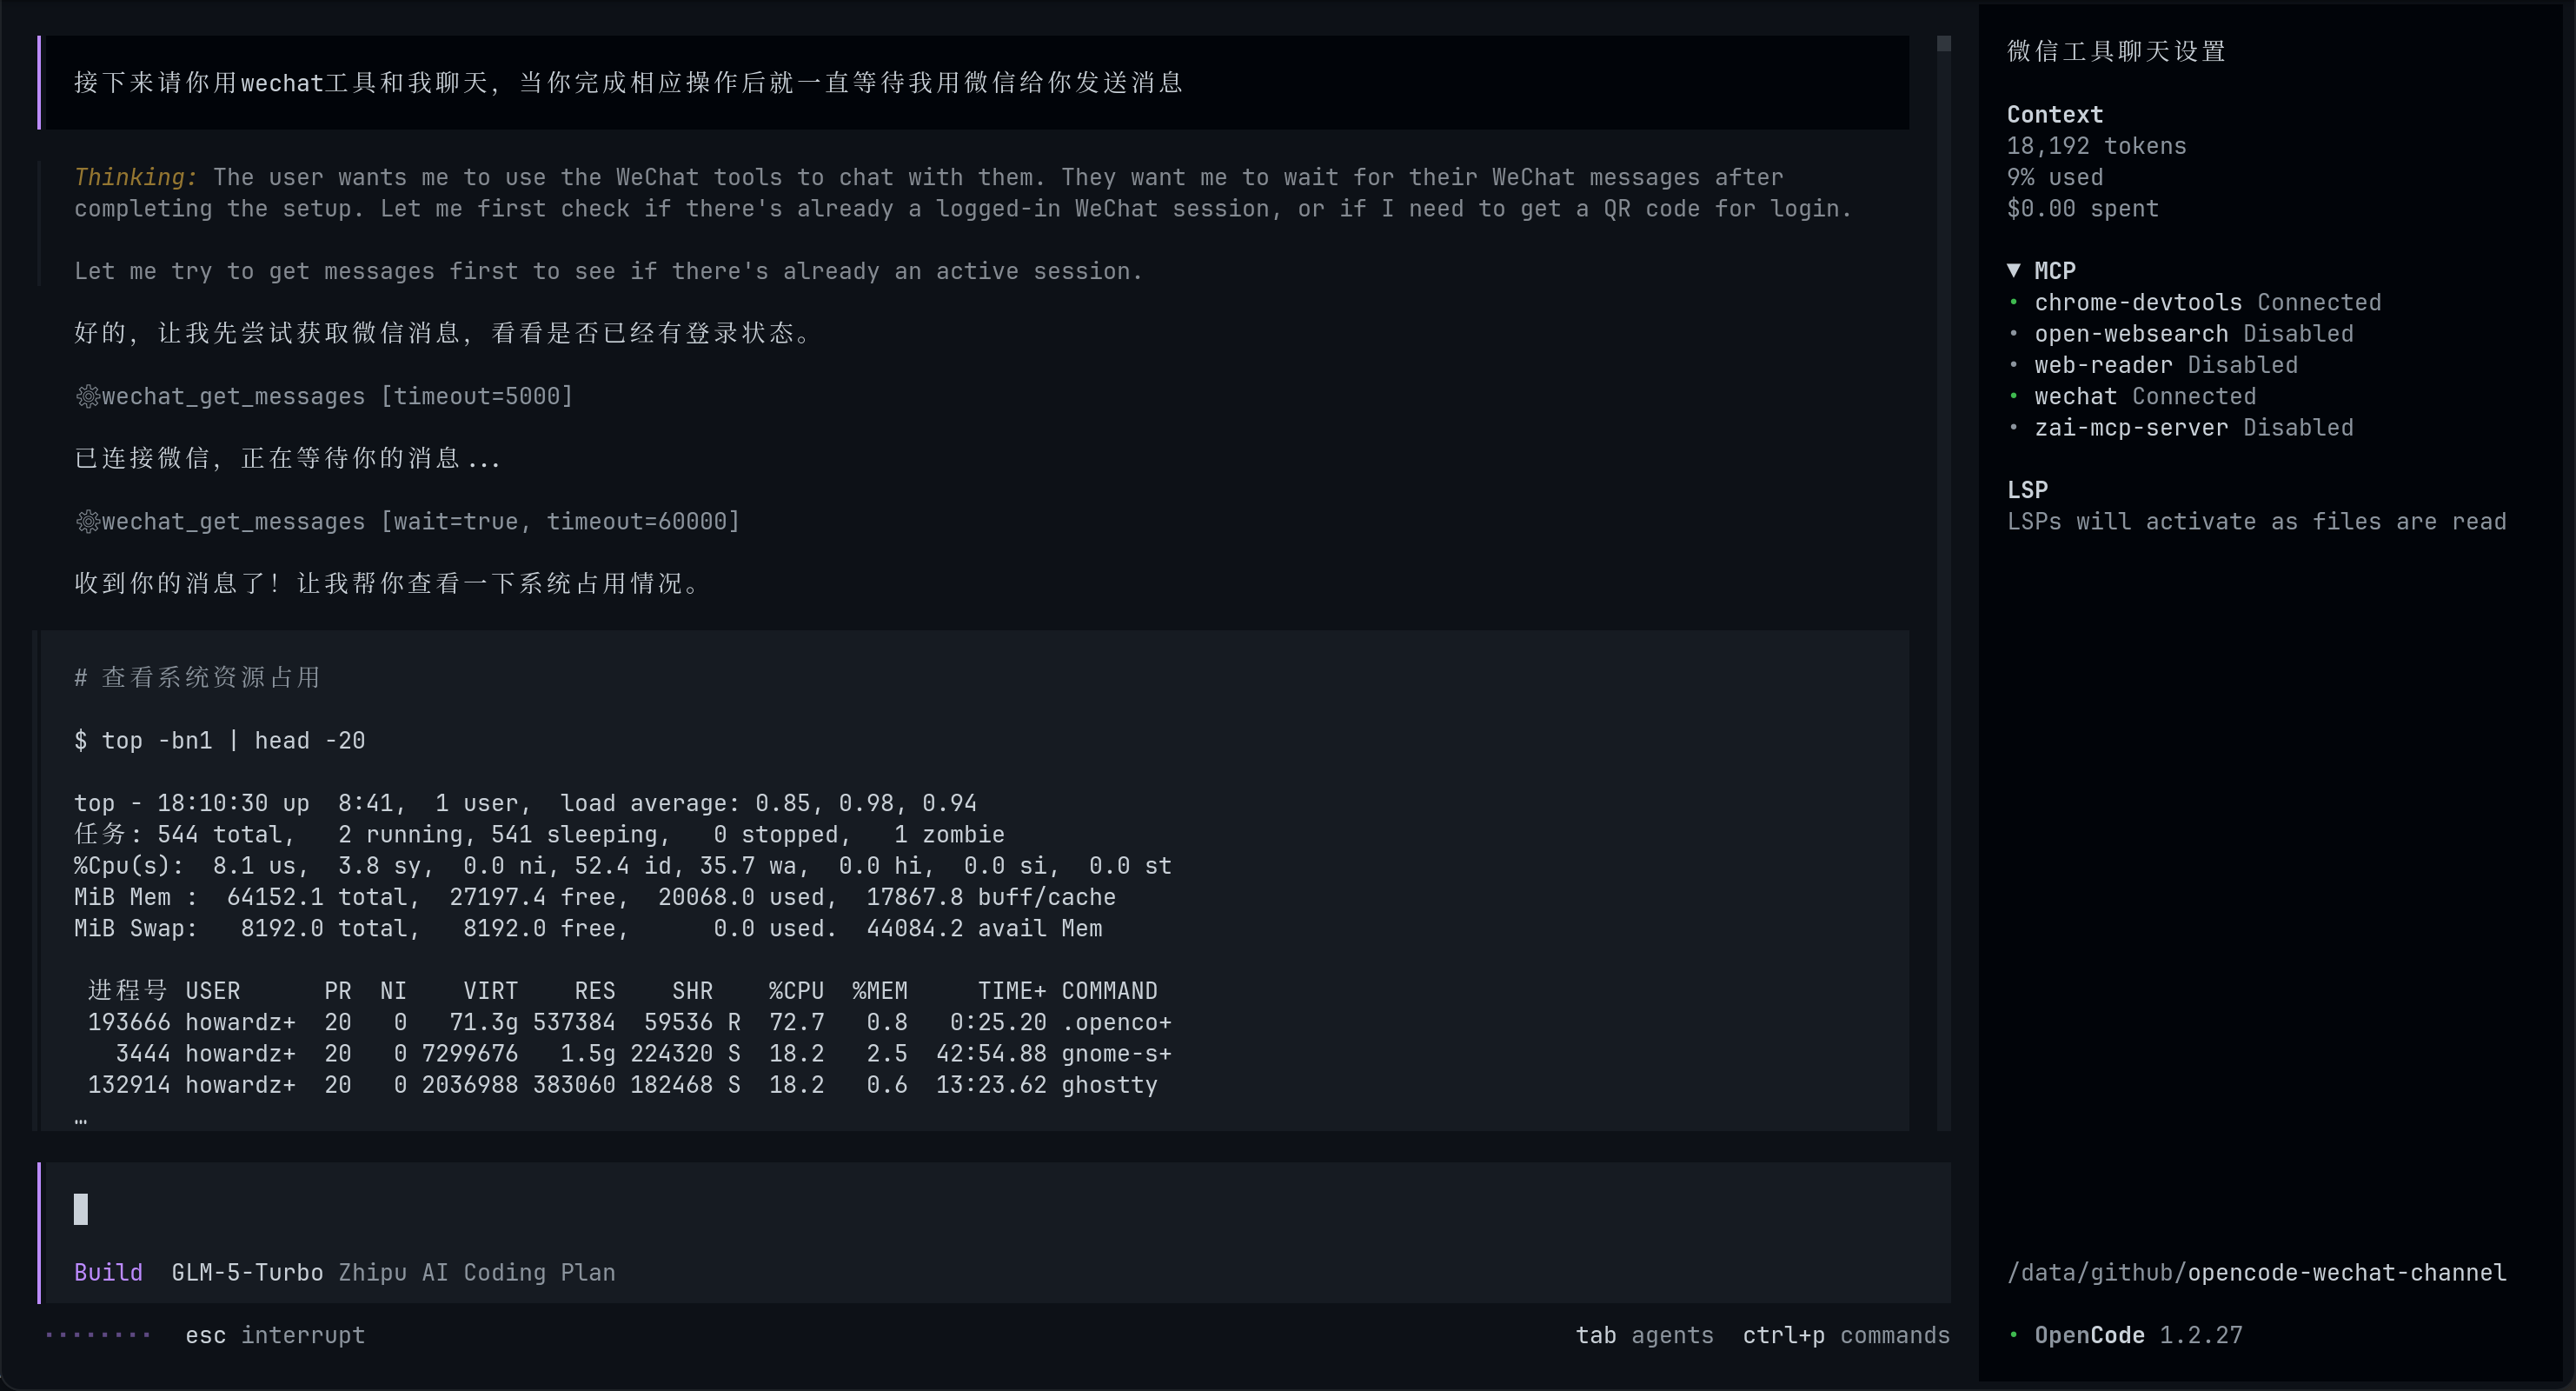2576x1391 pixels.
Task: Collapse the MCP section triangle
Action: coord(2014,270)
